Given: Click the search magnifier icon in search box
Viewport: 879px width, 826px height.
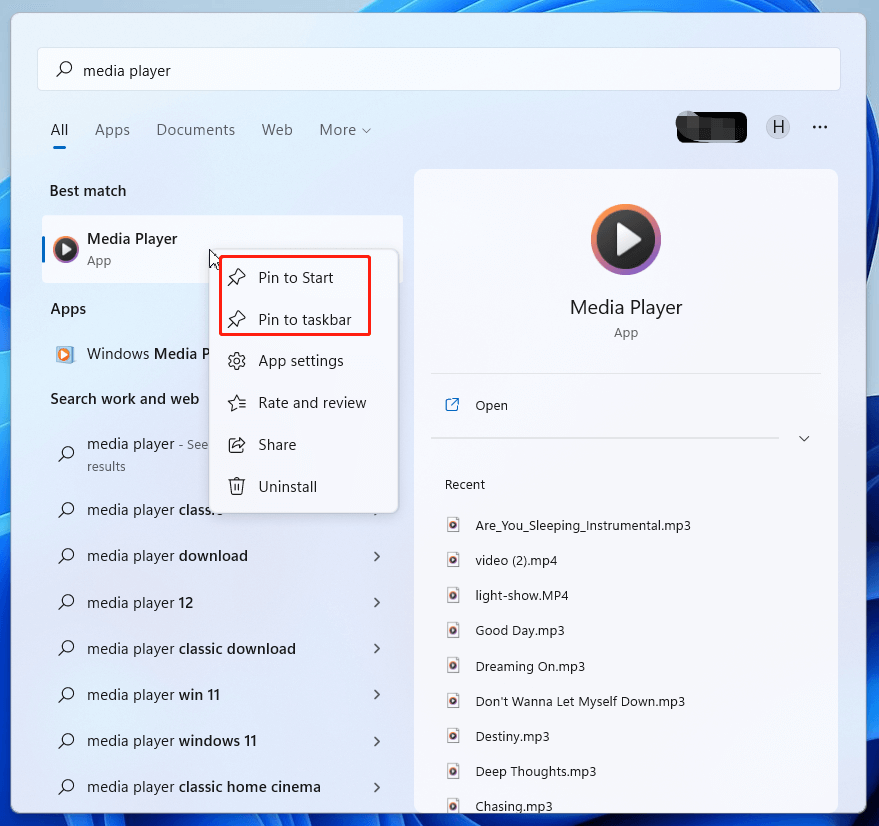Looking at the screenshot, I should click(64, 70).
